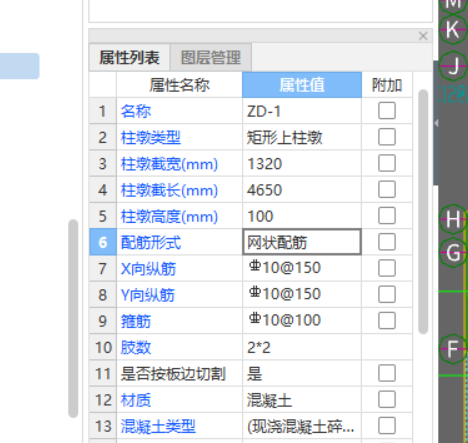Open the 配筋形式 value 网状配筋
This screenshot has width=468, height=443.
coord(302,242)
